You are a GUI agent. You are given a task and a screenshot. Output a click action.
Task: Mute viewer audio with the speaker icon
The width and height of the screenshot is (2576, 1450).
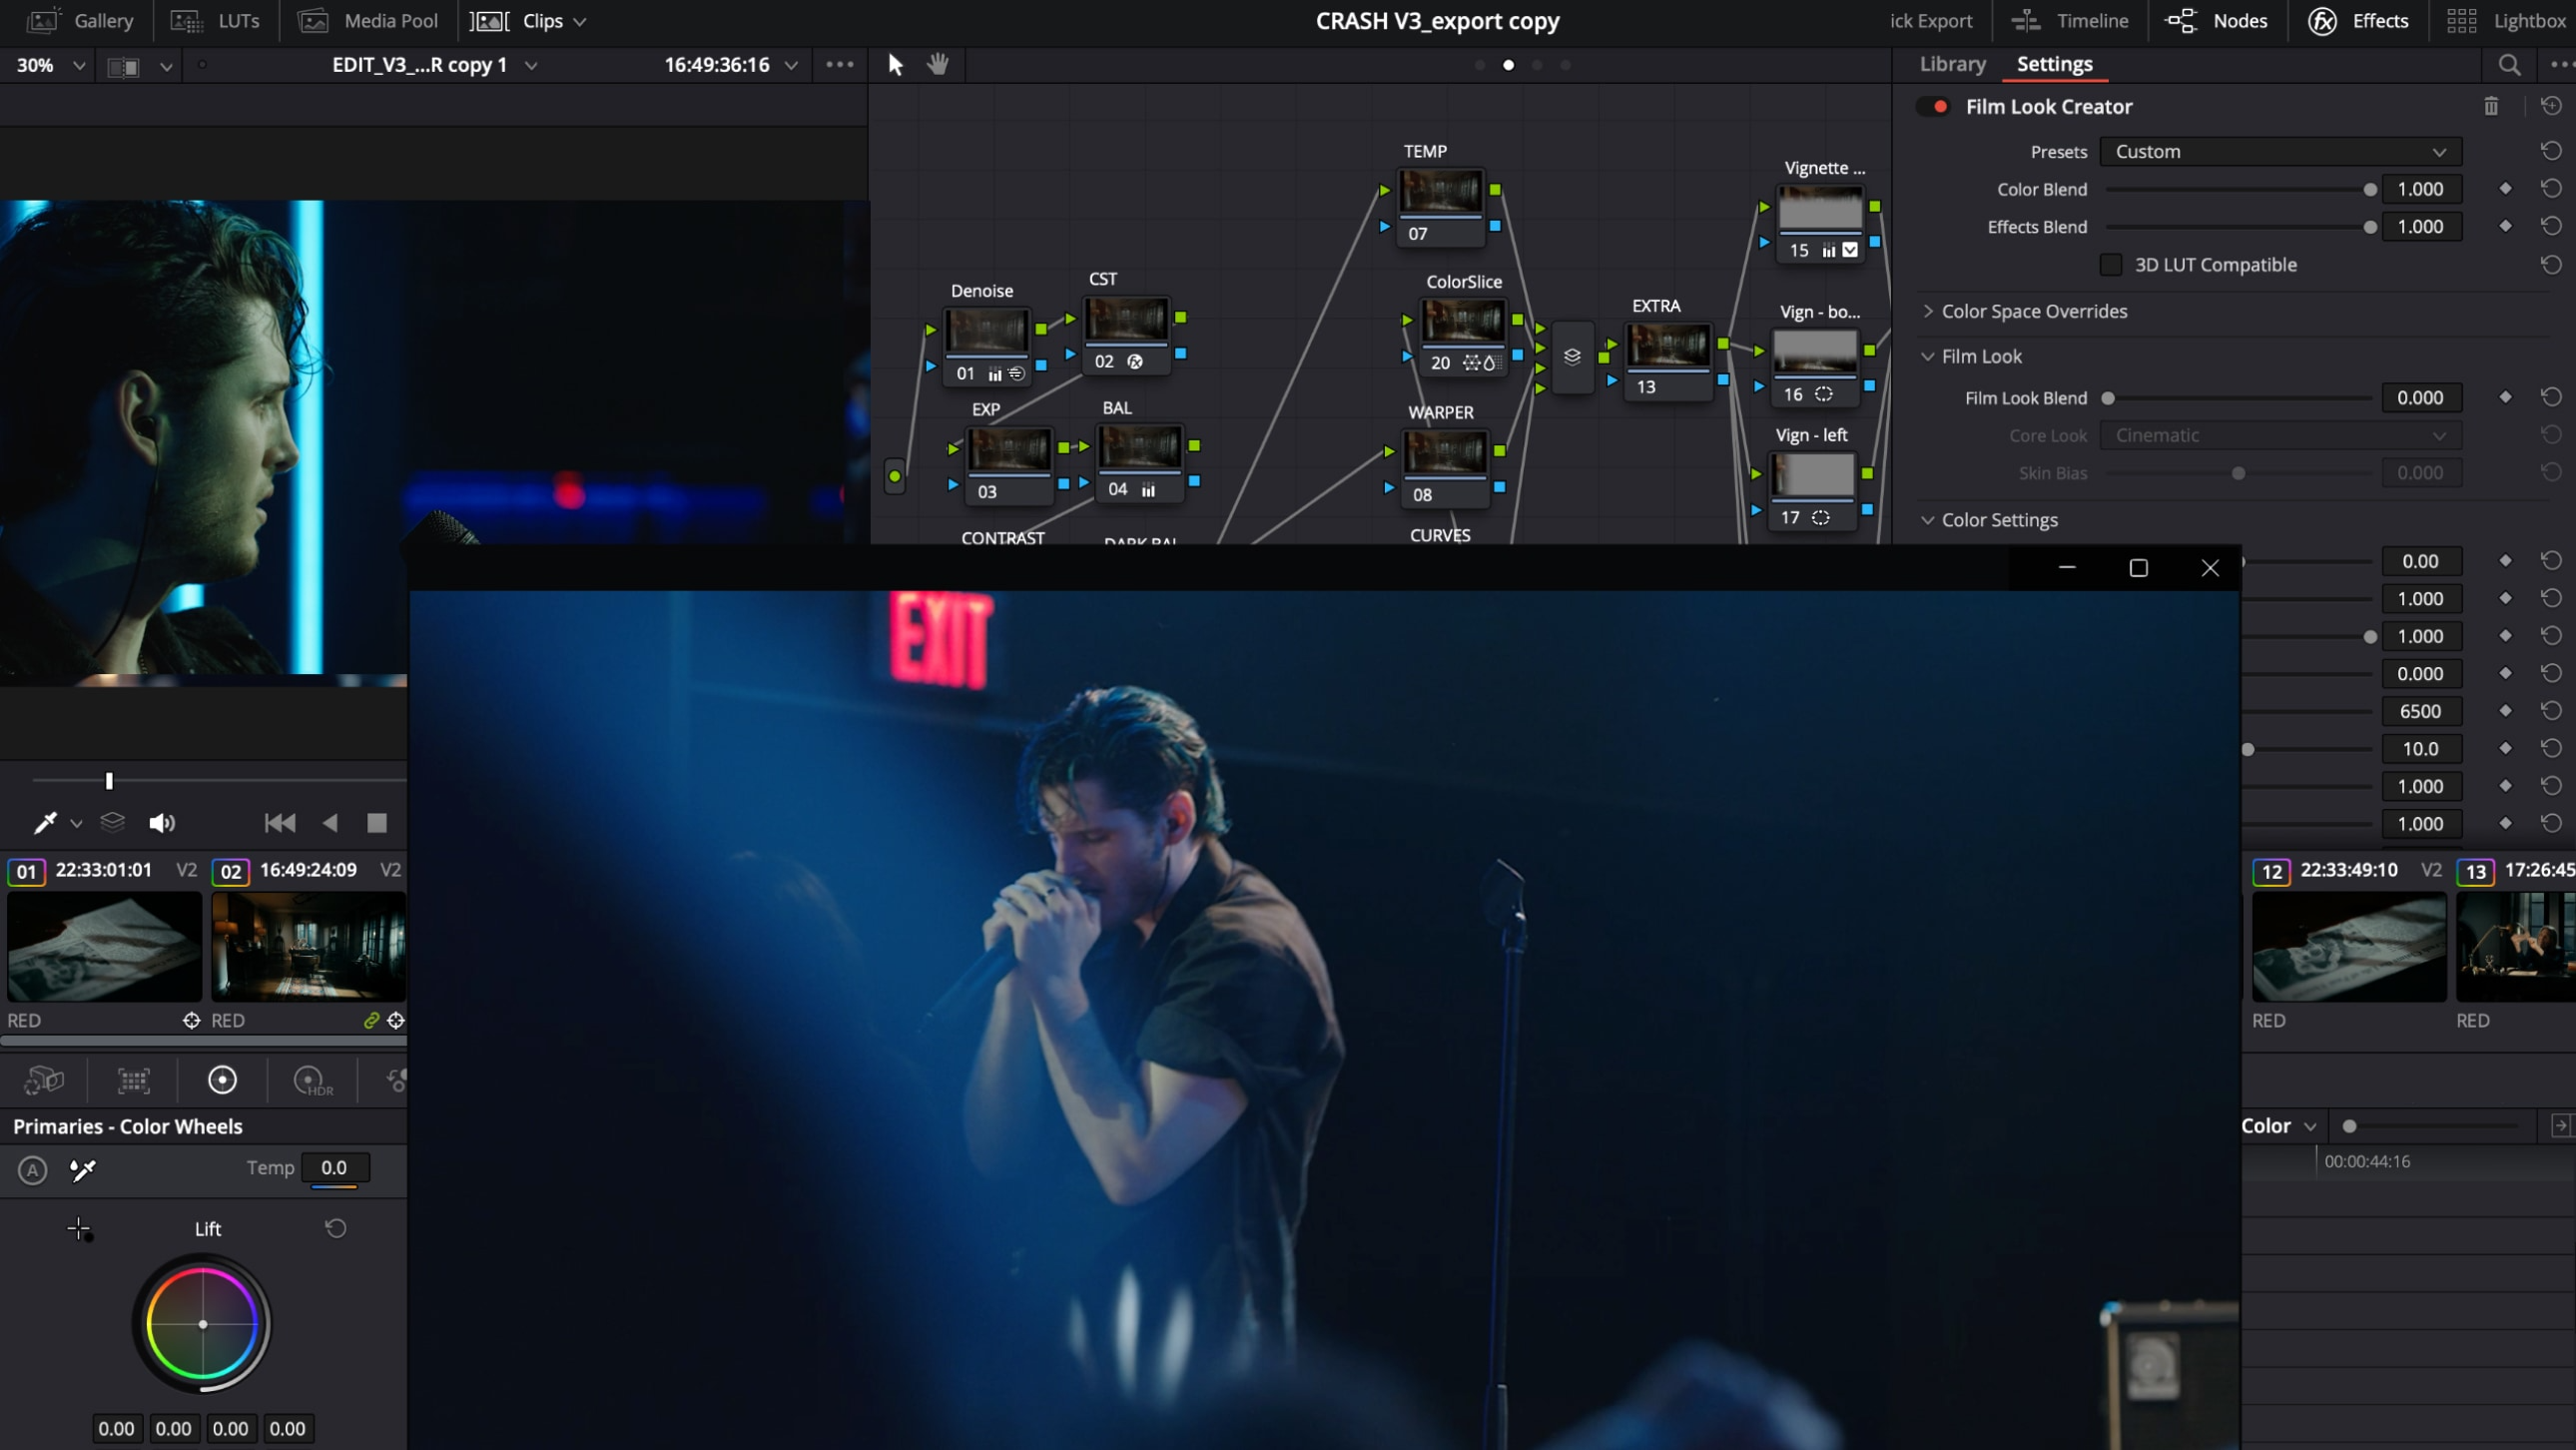coord(162,823)
